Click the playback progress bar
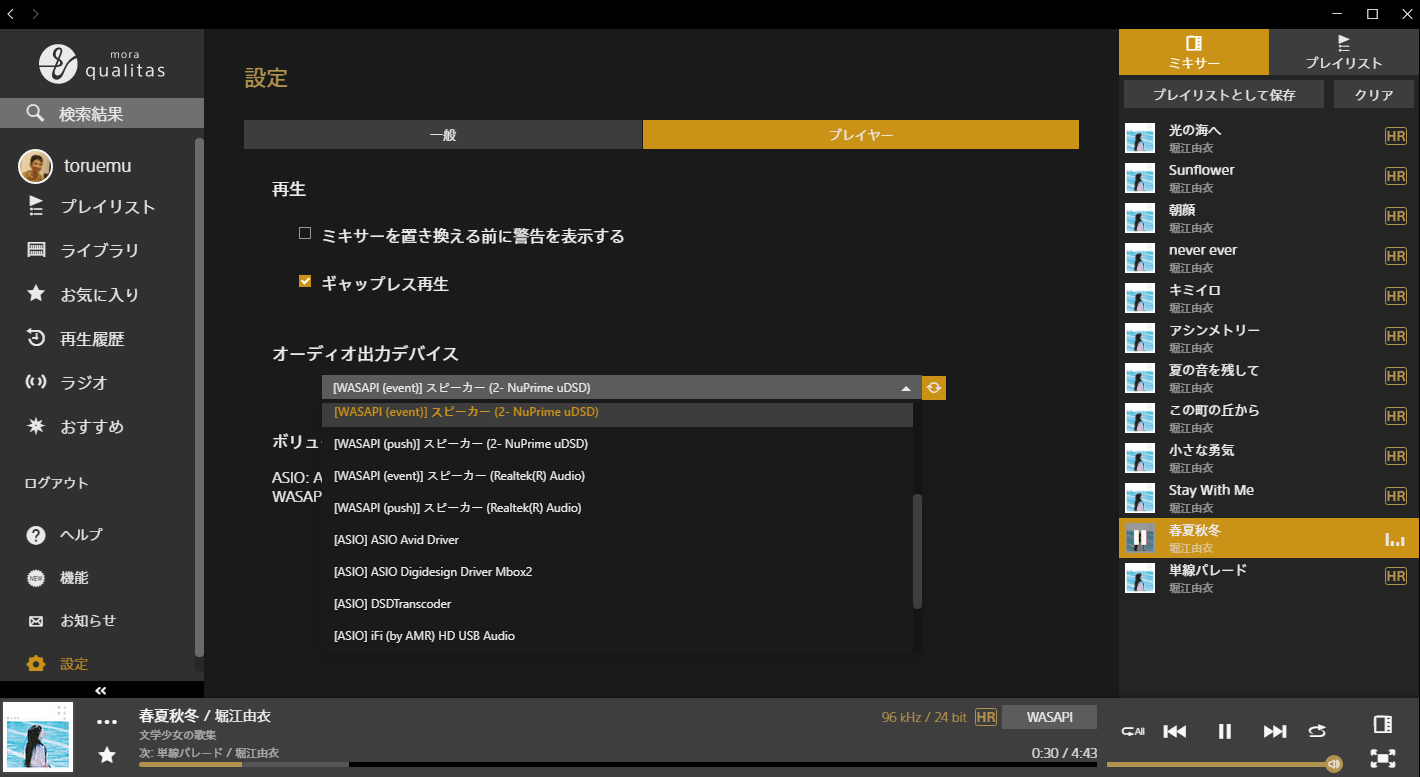This screenshot has height=777, width=1420. tap(618, 765)
